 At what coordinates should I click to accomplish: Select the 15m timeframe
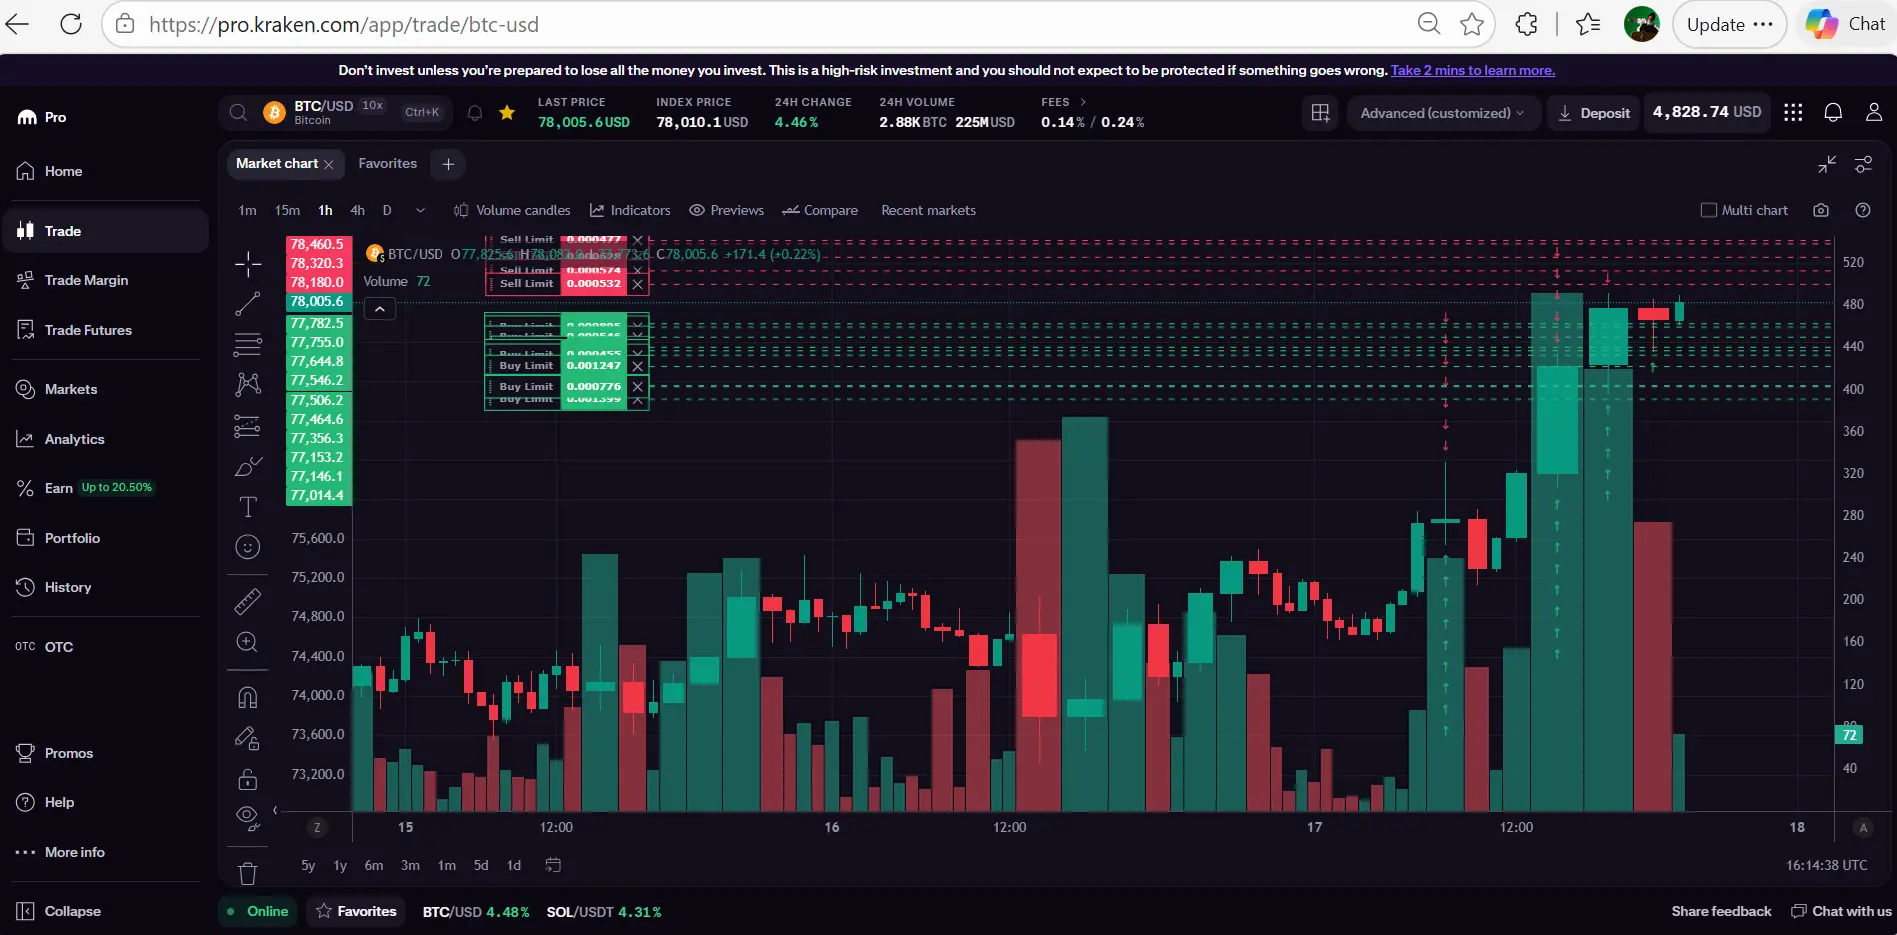coord(287,210)
